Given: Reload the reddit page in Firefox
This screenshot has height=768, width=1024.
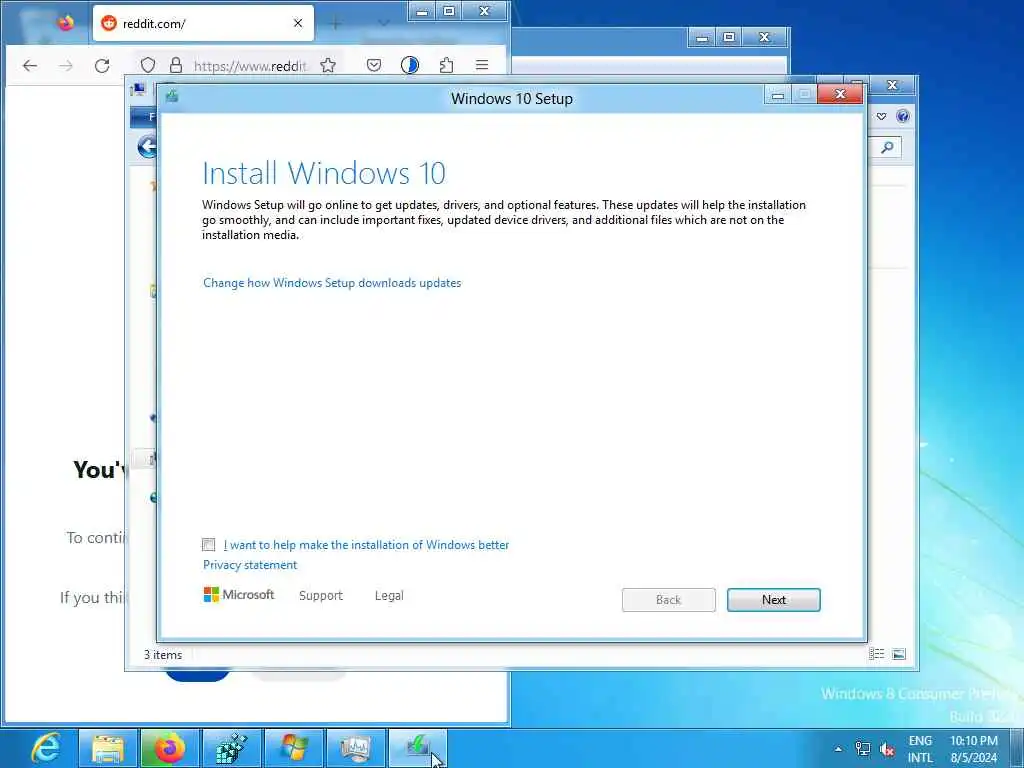Looking at the screenshot, I should point(102,65).
